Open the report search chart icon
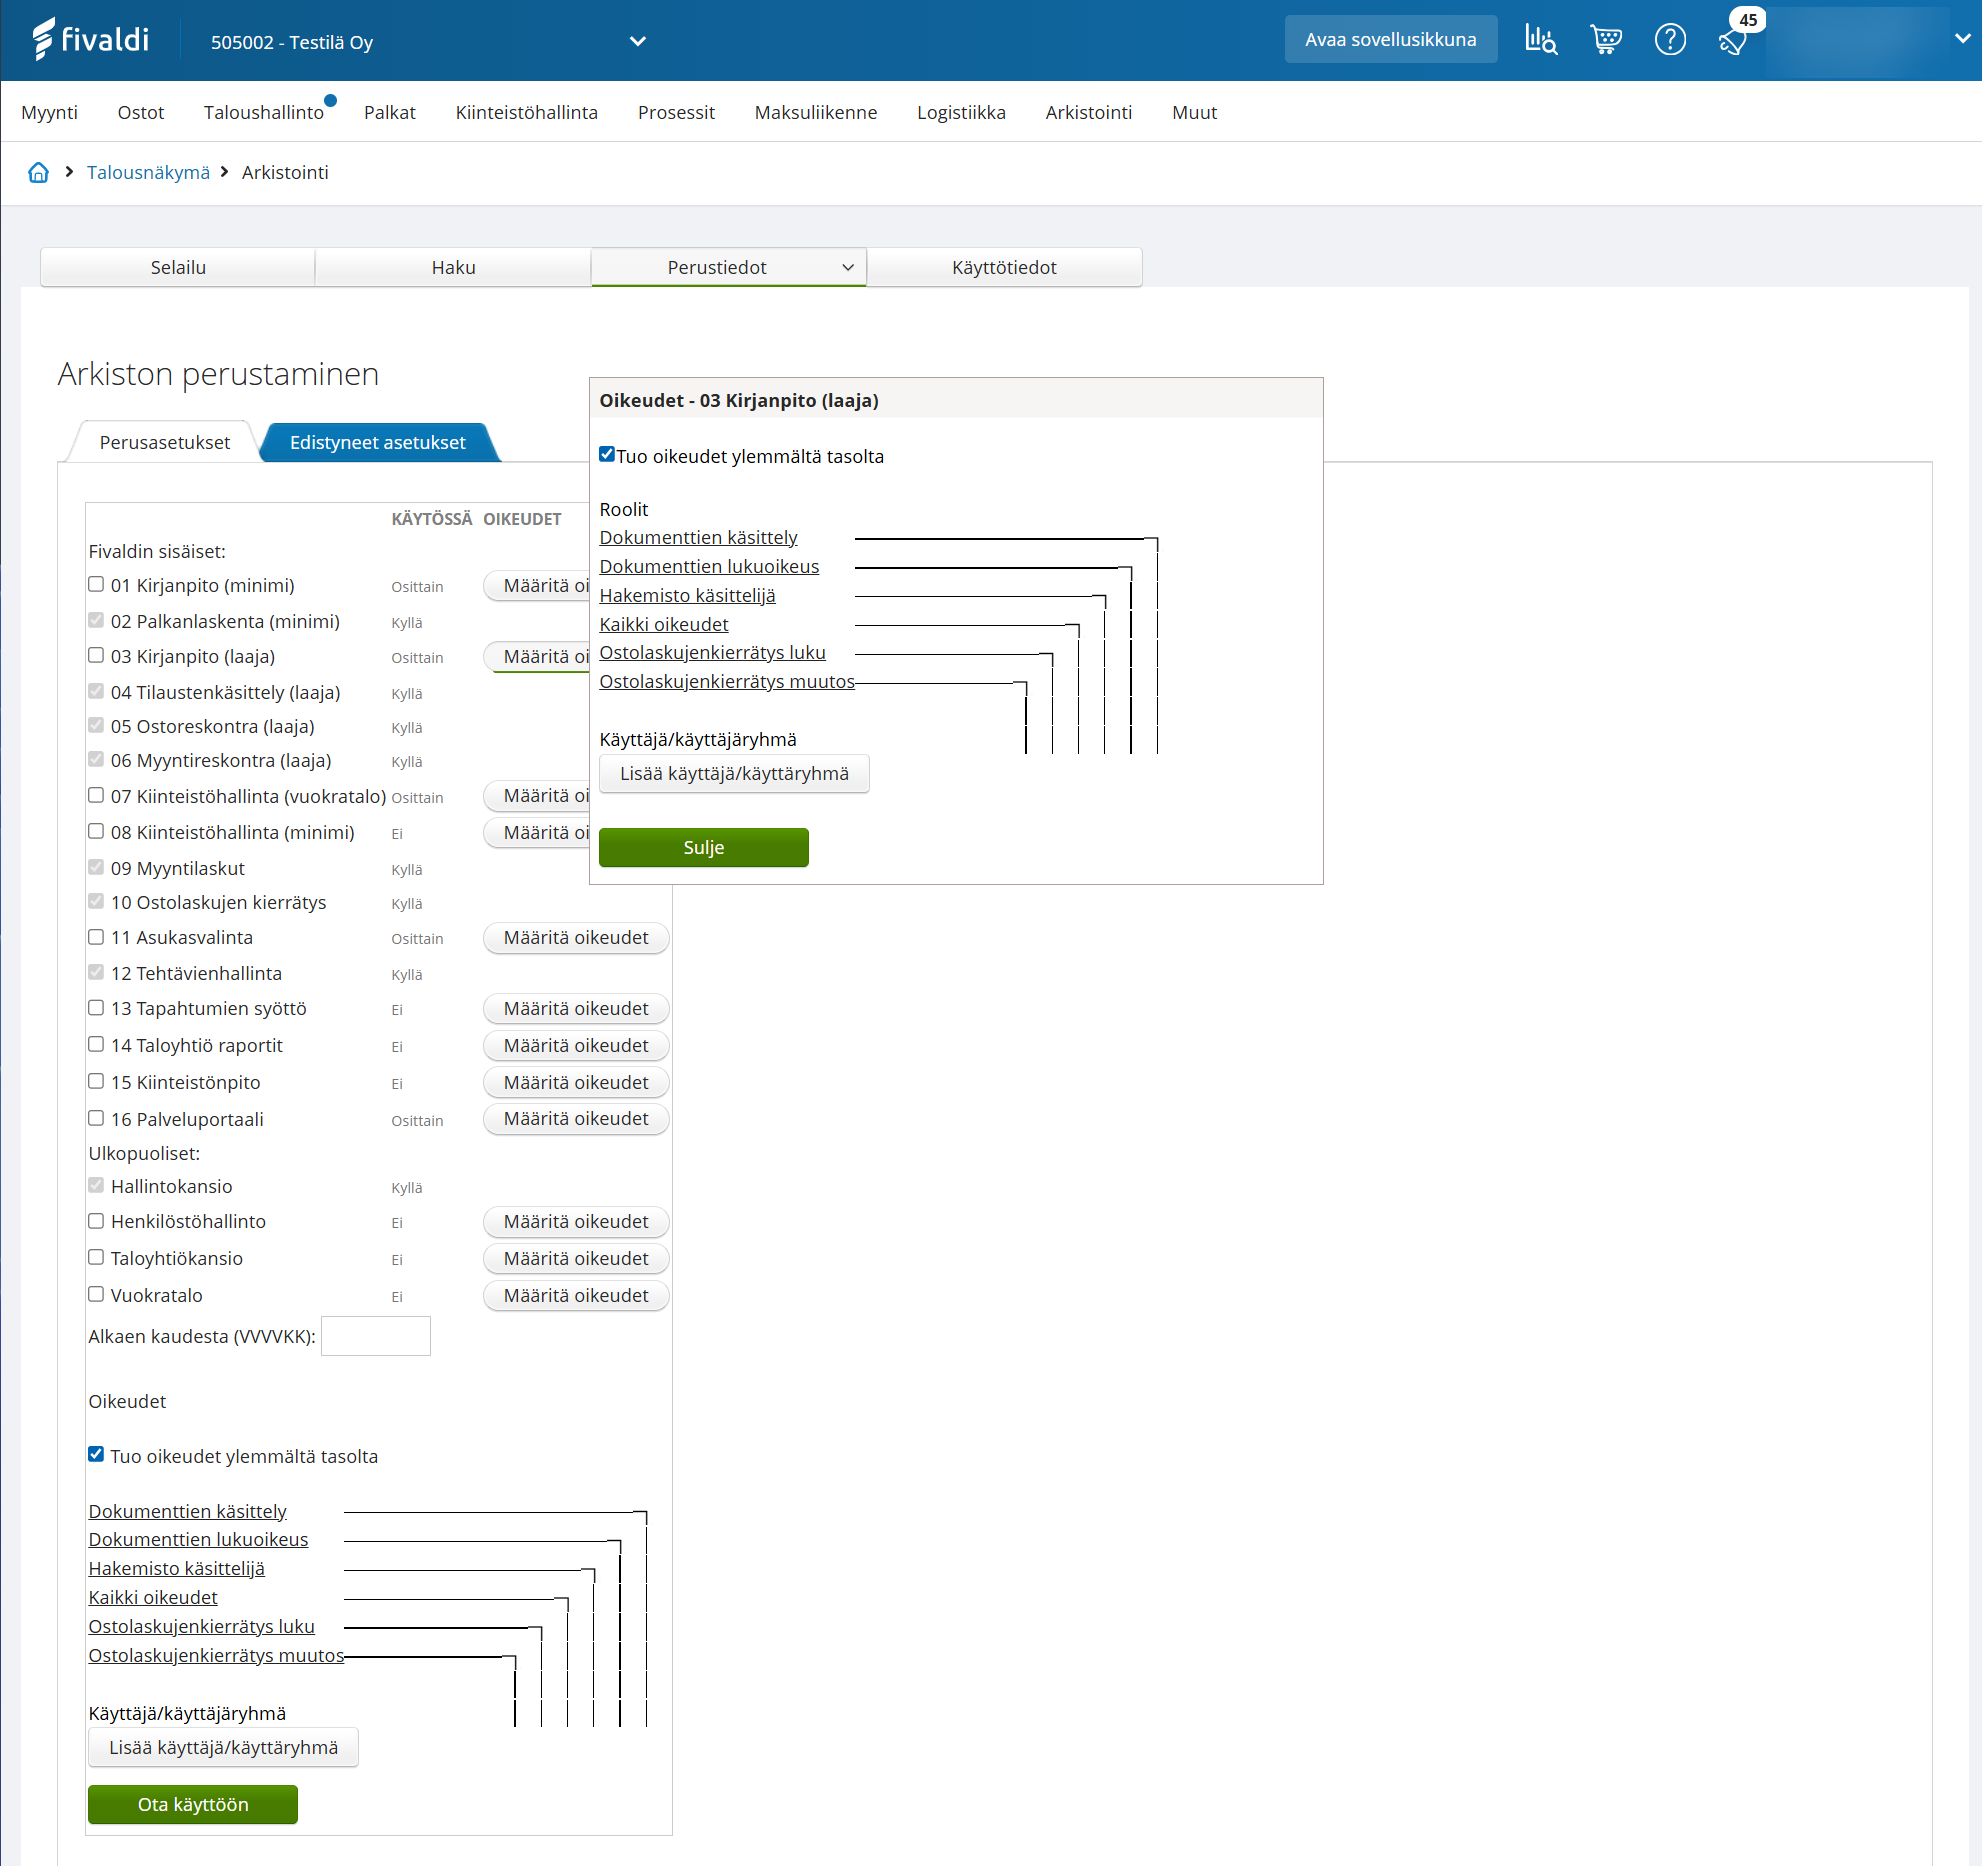The width and height of the screenshot is (1982, 1866). (1540, 40)
